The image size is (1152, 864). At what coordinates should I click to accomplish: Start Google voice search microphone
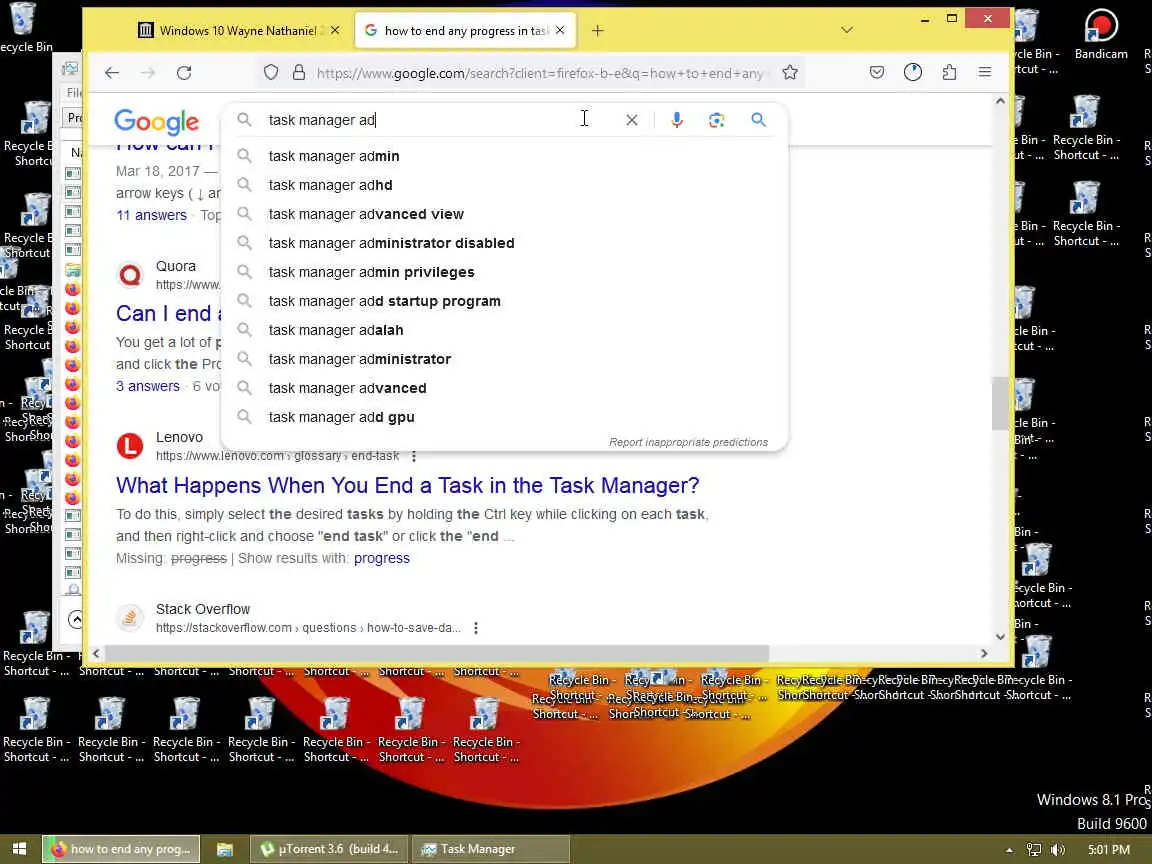coord(677,120)
